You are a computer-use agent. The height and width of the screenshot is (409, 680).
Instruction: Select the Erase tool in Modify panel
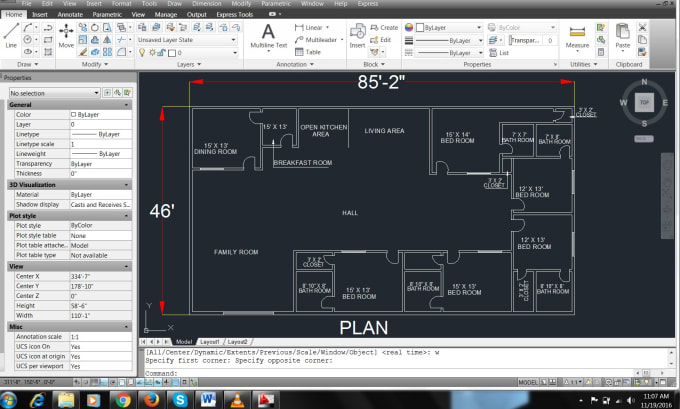tap(82, 52)
